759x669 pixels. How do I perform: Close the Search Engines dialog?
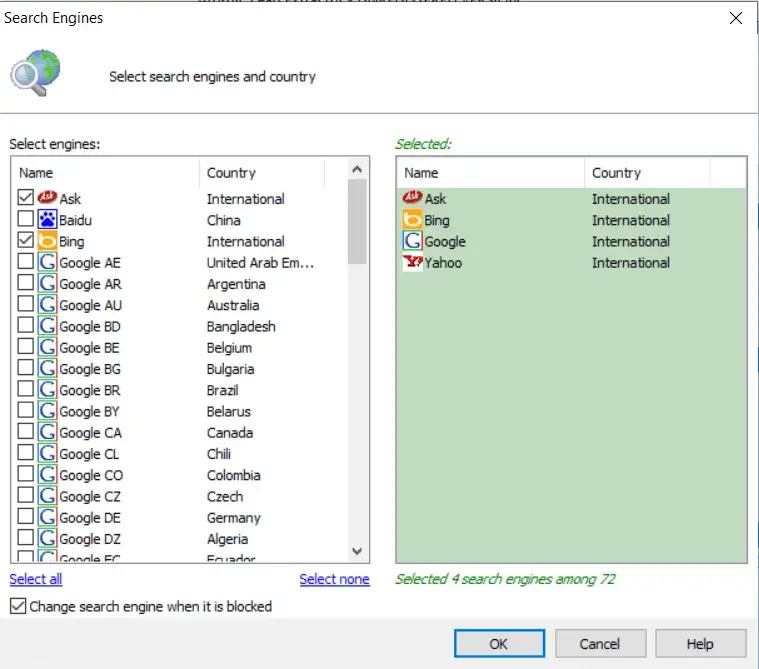736,18
